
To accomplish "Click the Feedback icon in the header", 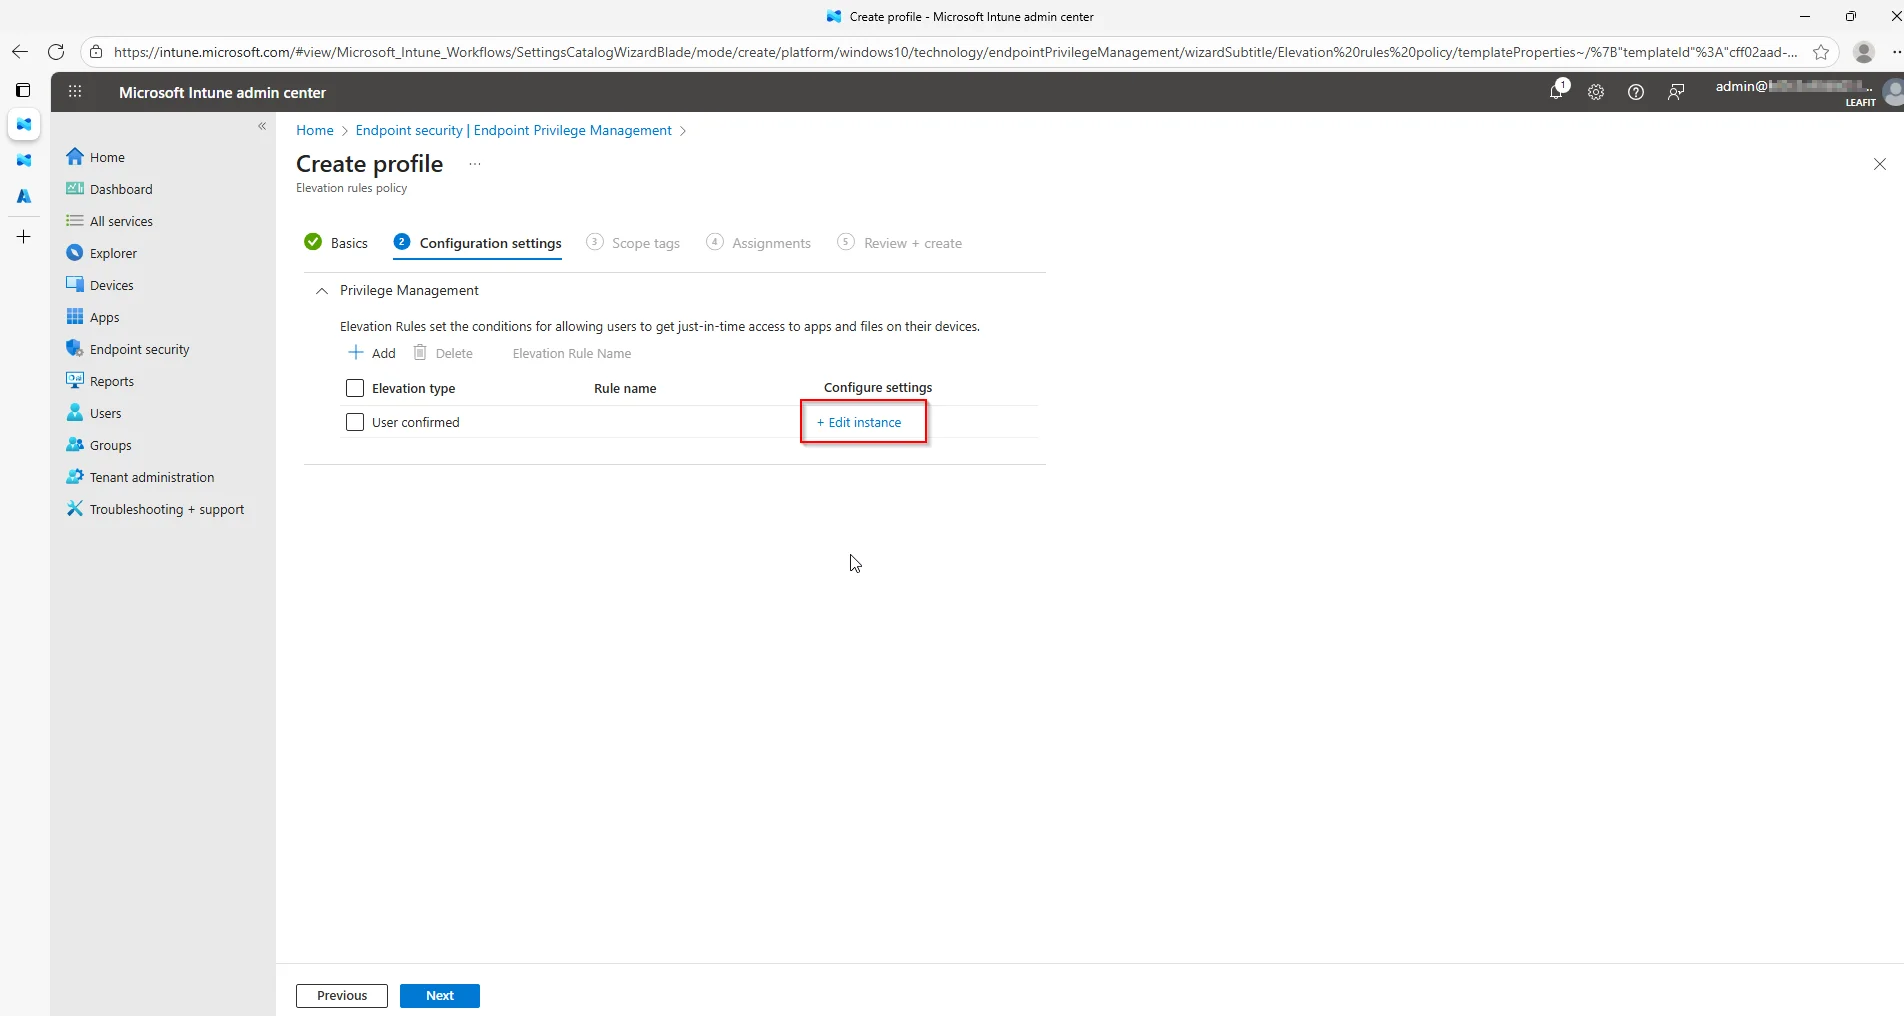I will click(1676, 92).
